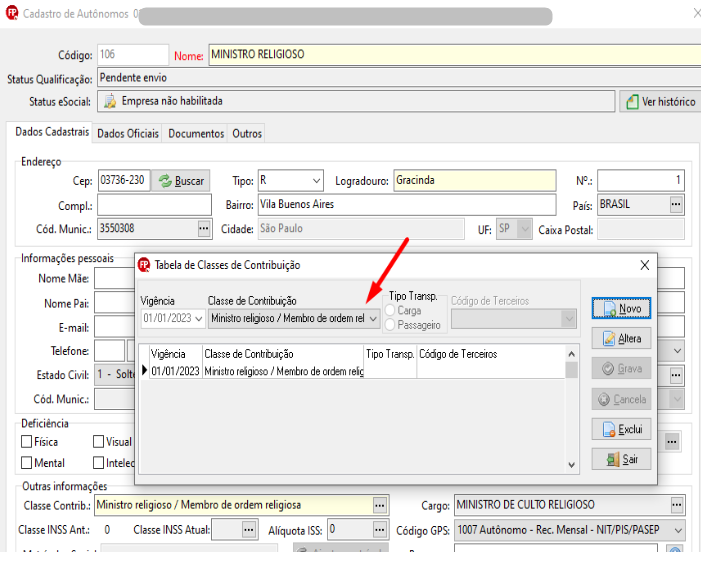Open the País lookup ellipsis button
Screen dimensions: 702x563
tap(676, 205)
